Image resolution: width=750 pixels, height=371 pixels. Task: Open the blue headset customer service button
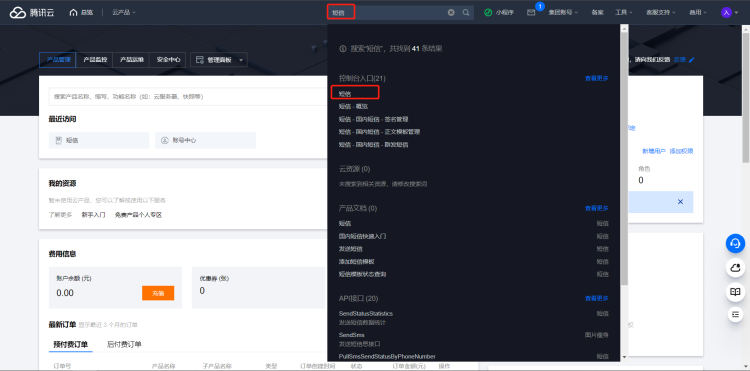735,243
